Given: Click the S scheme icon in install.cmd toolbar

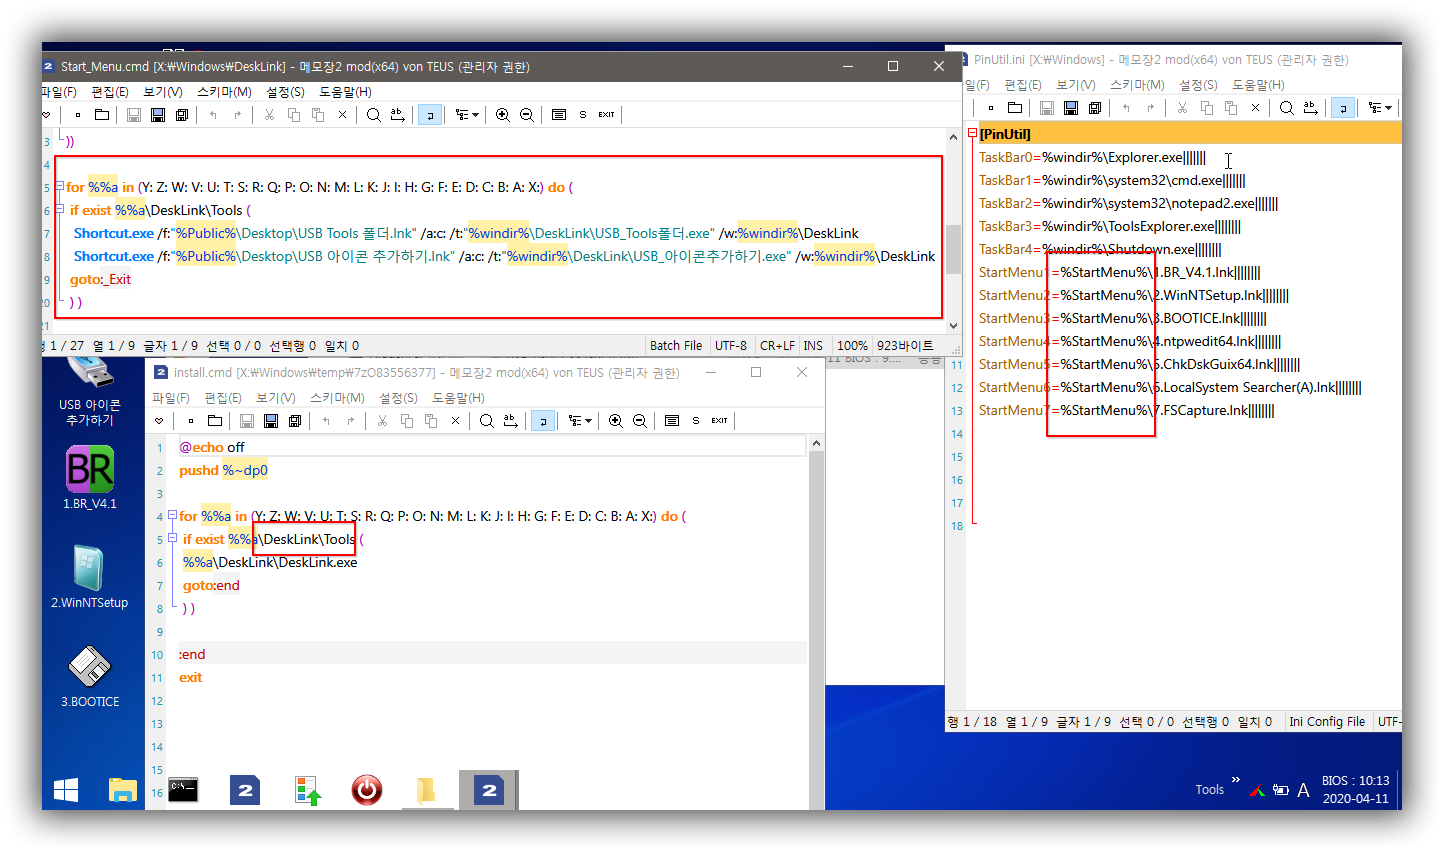Looking at the screenshot, I should pos(696,421).
